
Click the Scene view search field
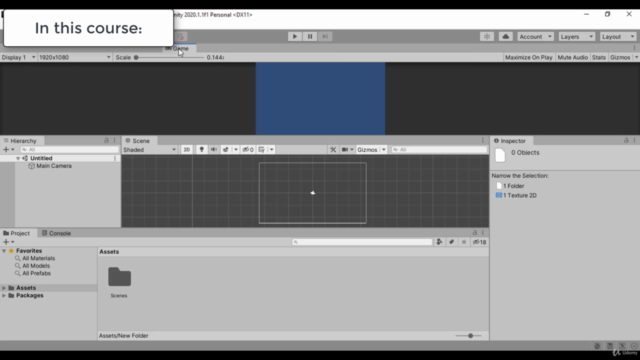439,149
